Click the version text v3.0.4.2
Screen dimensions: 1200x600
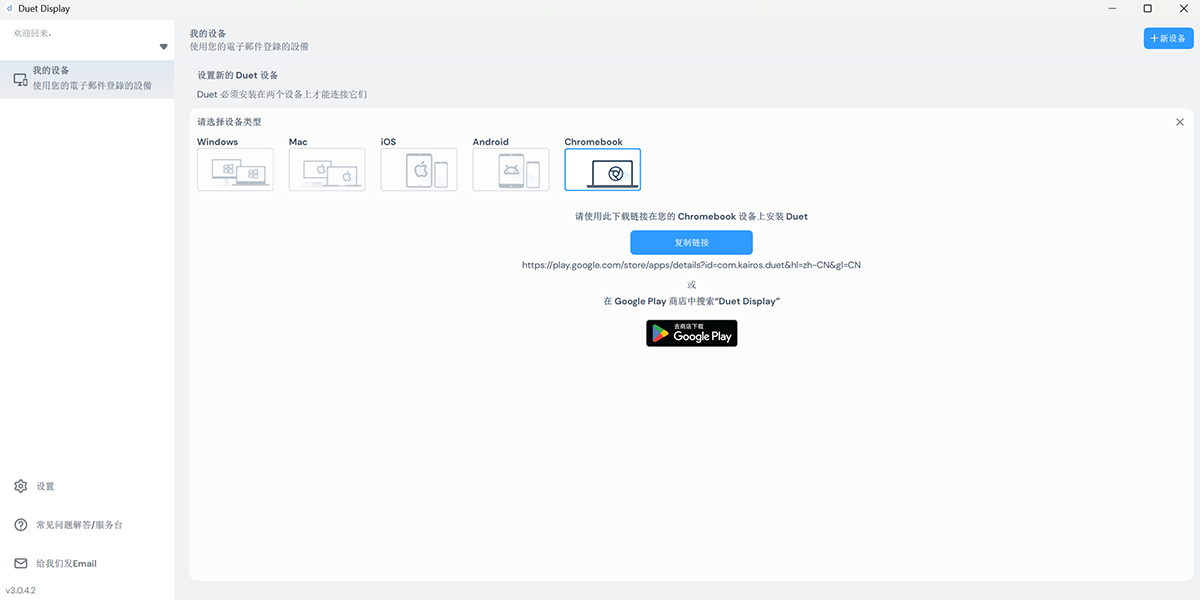click(x=21, y=590)
